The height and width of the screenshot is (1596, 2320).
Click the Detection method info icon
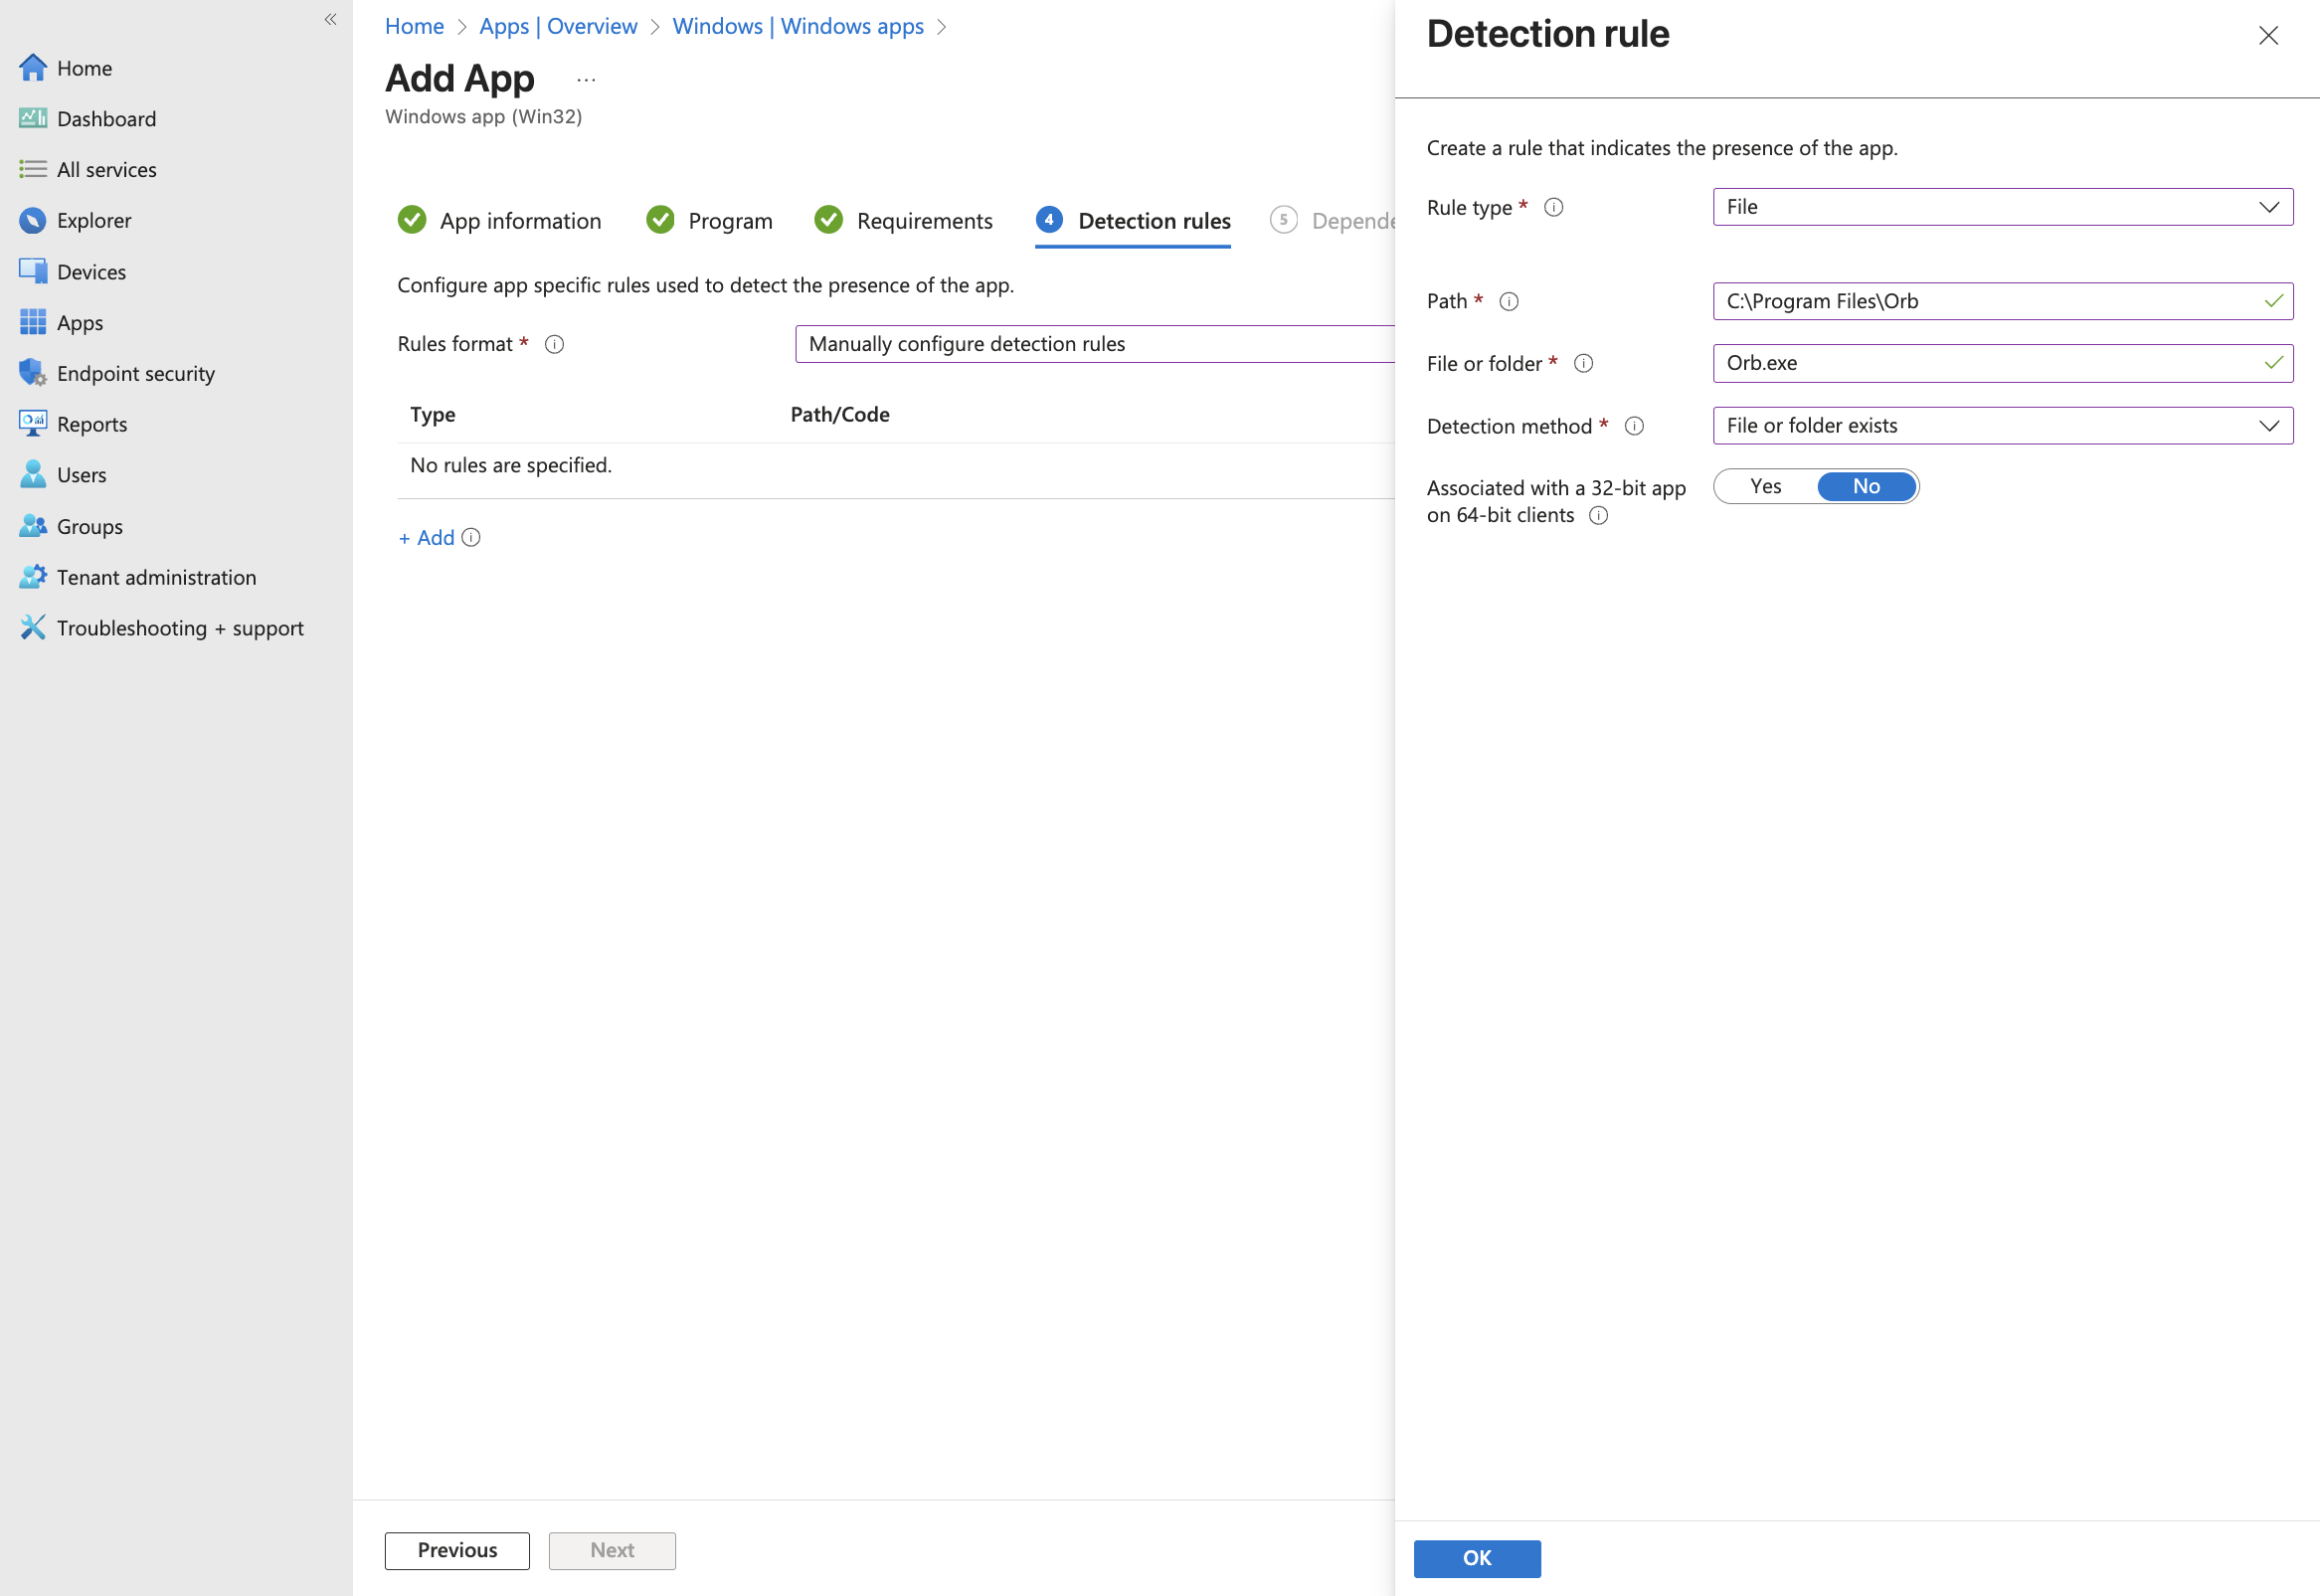tap(1634, 426)
